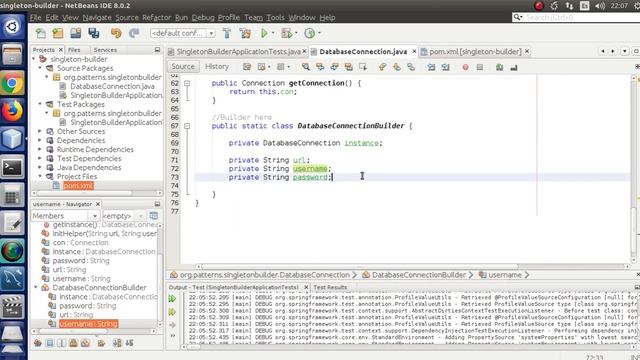Image resolution: width=640 pixels, height=360 pixels.
Task: Switch to the Test Results tab
Action: click(x=330, y=287)
